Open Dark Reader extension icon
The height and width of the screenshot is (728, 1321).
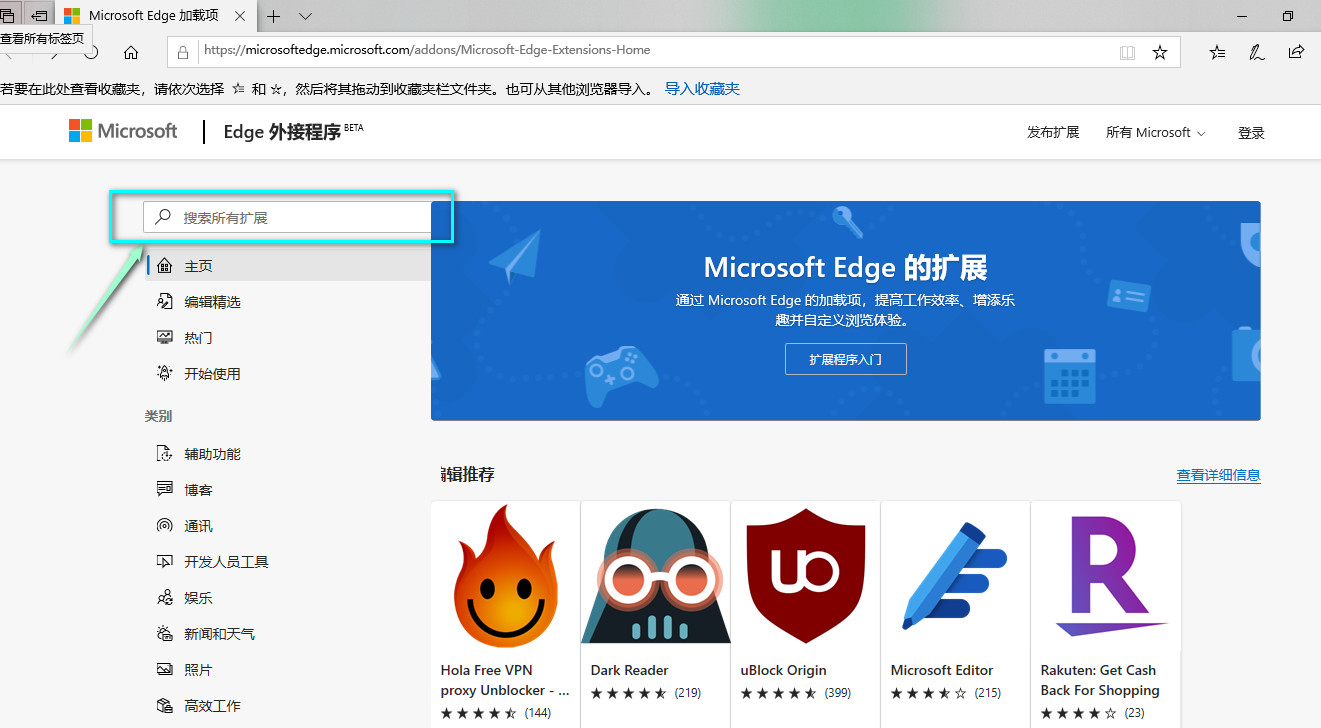tap(656, 577)
